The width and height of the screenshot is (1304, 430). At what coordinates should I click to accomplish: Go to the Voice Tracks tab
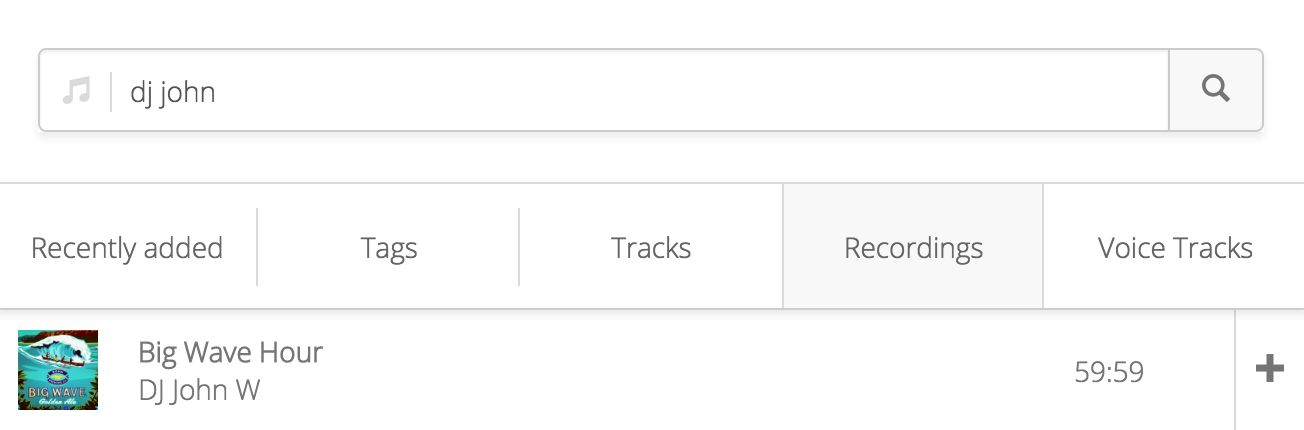1175,247
